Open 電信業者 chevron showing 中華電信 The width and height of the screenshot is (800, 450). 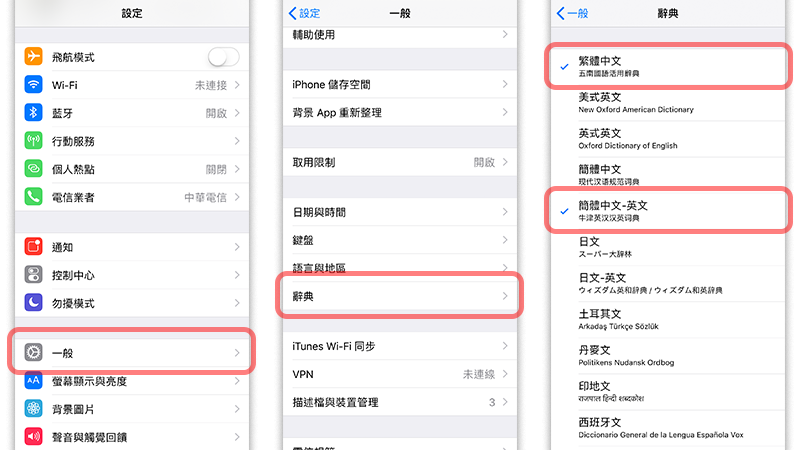(x=237, y=197)
